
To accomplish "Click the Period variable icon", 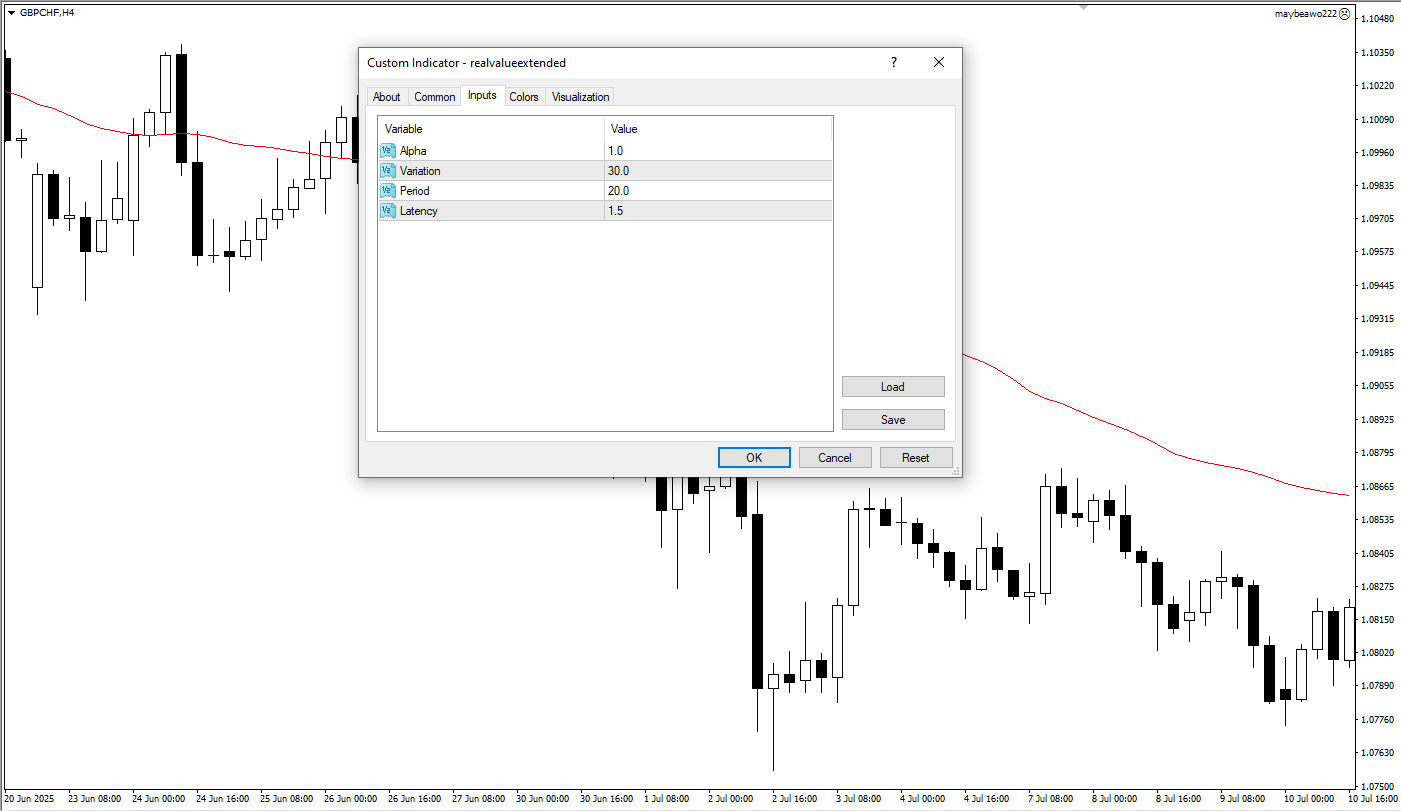I will [388, 191].
